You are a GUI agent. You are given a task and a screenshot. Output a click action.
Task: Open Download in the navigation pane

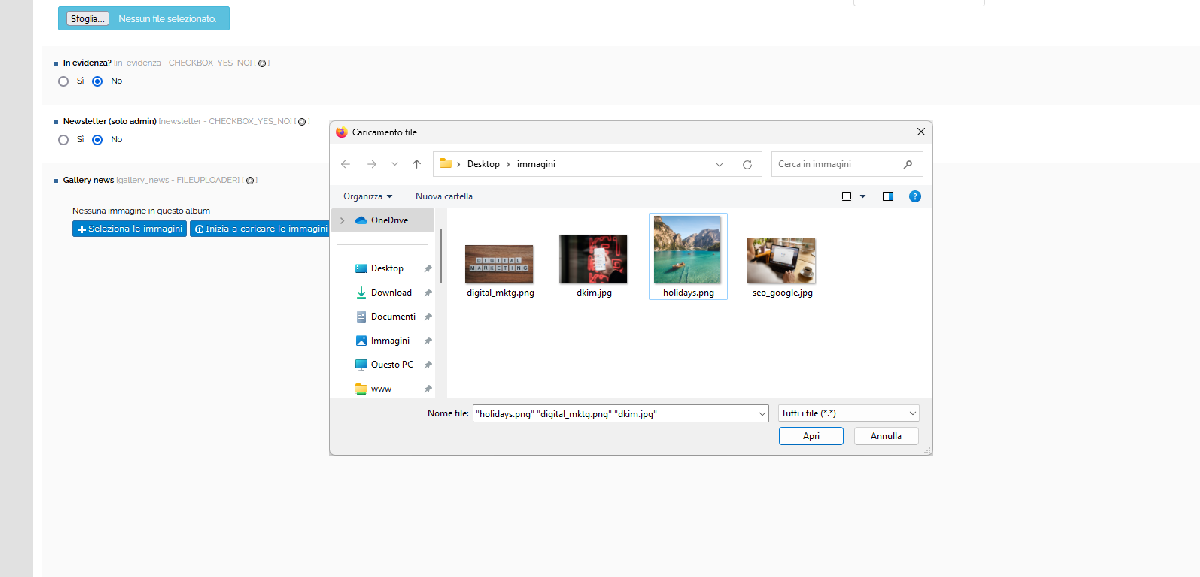pos(390,293)
